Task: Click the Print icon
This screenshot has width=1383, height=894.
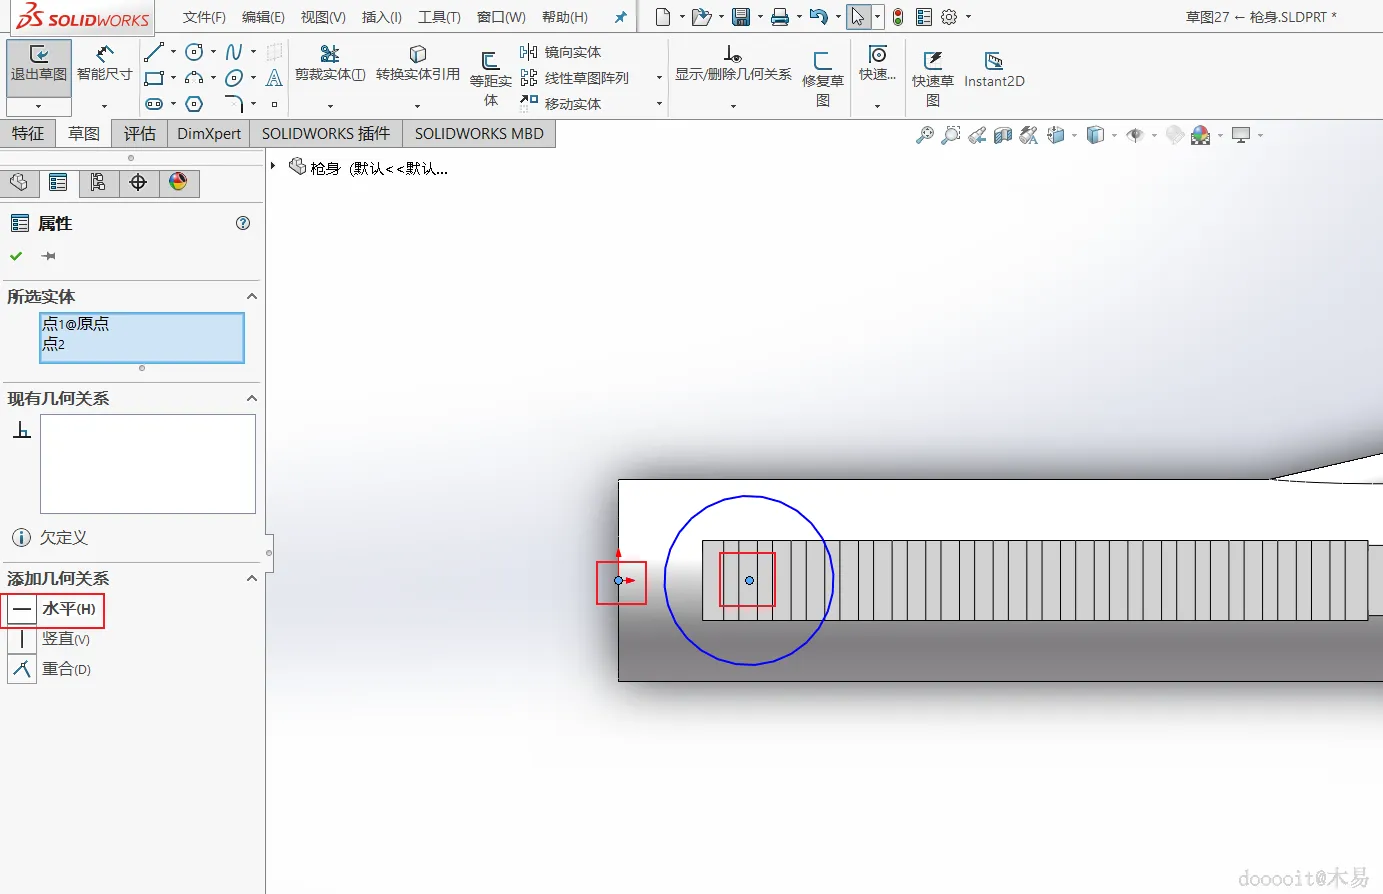Action: [780, 17]
